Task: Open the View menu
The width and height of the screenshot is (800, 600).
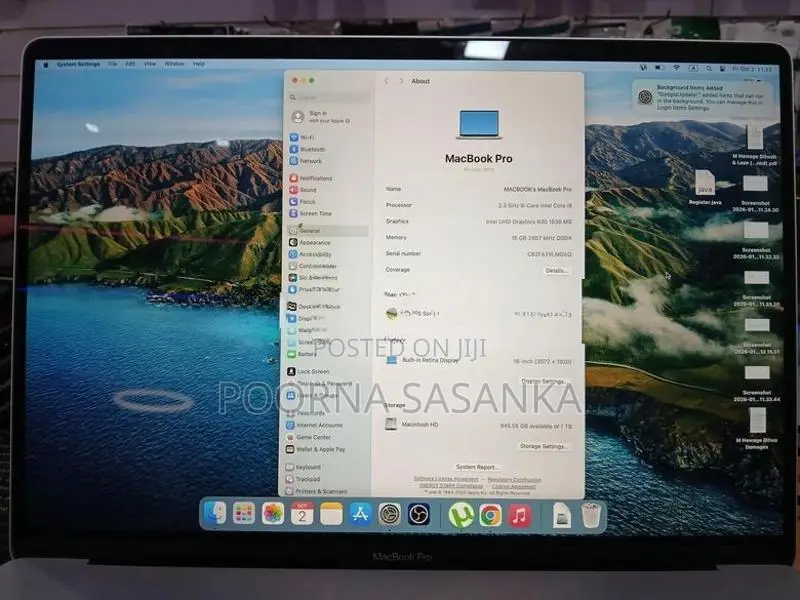Action: point(149,64)
